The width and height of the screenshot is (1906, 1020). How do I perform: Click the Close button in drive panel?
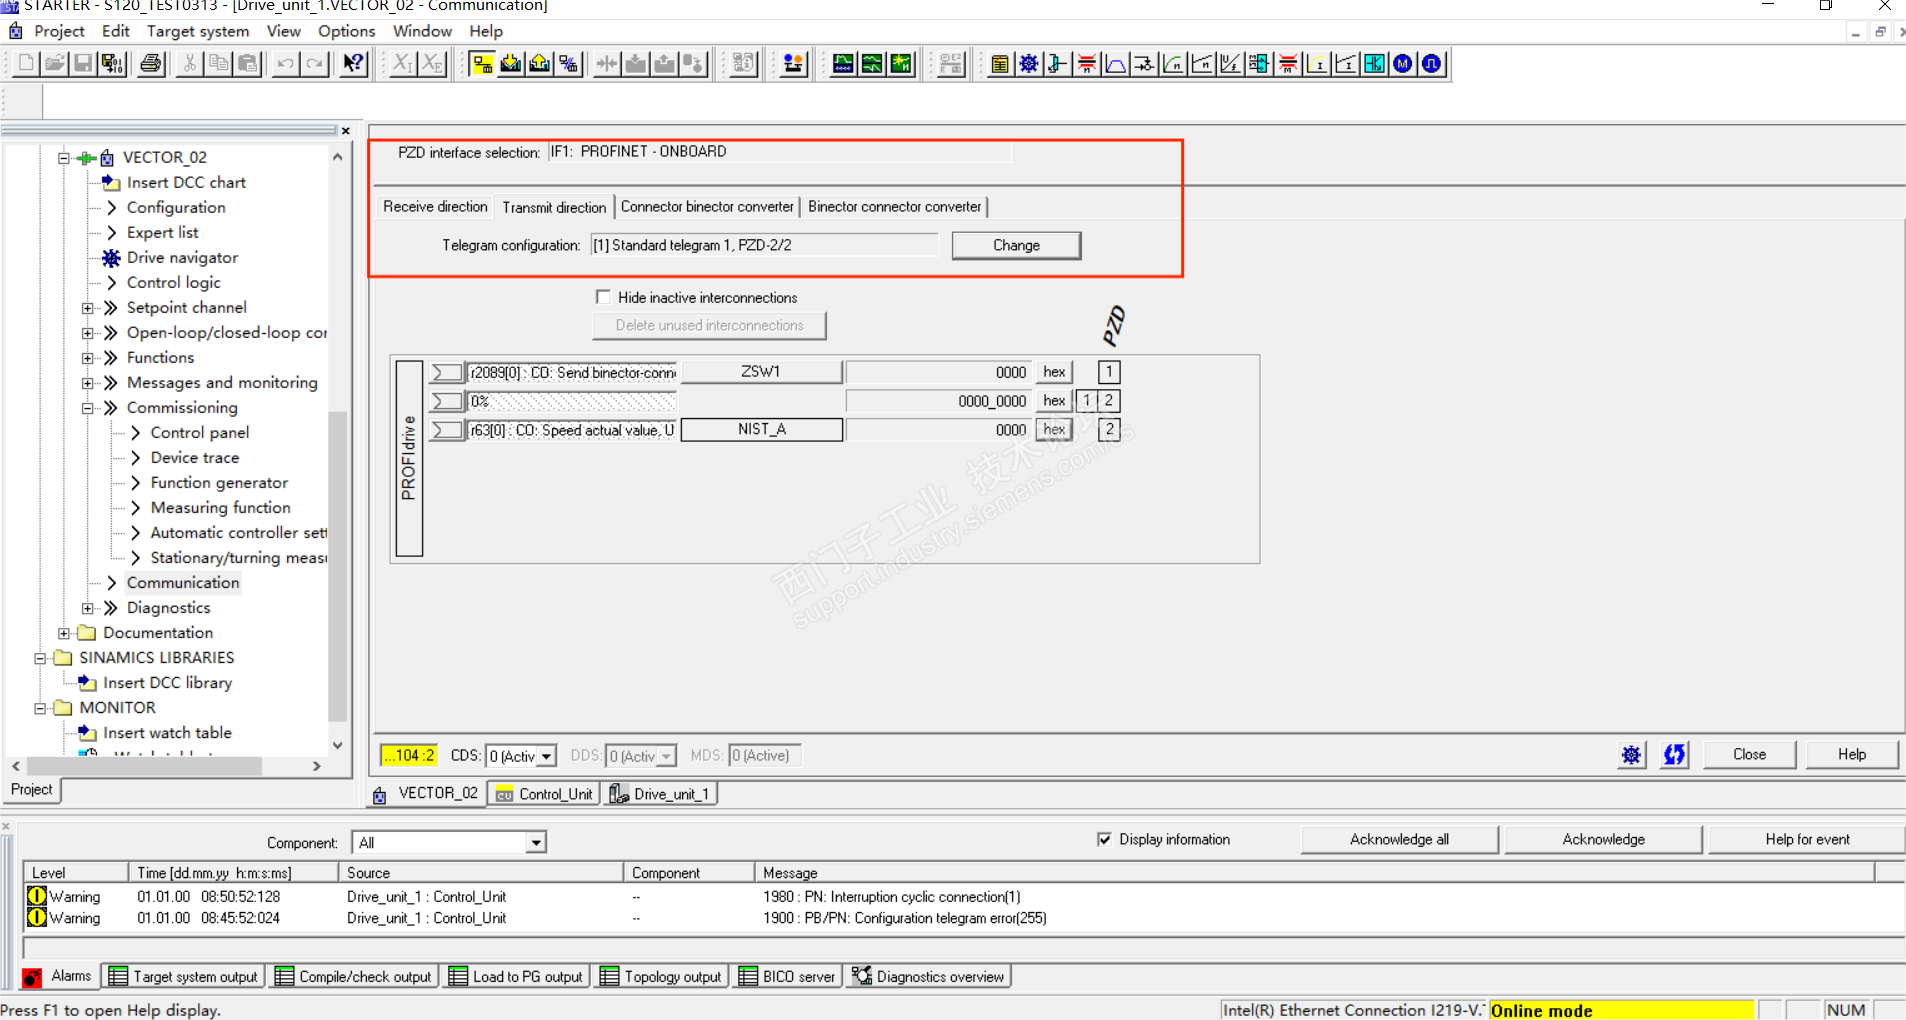coord(1749,755)
